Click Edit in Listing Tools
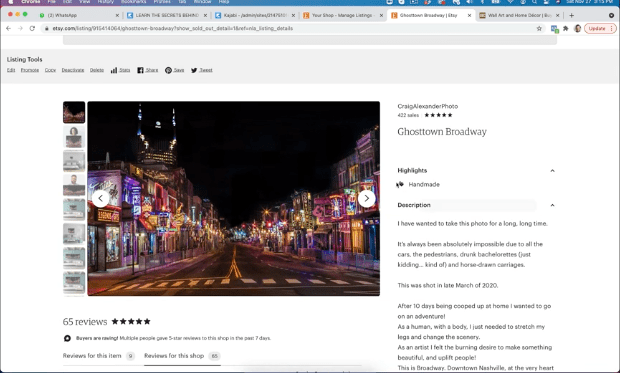The image size is (620, 373). (x=11, y=70)
